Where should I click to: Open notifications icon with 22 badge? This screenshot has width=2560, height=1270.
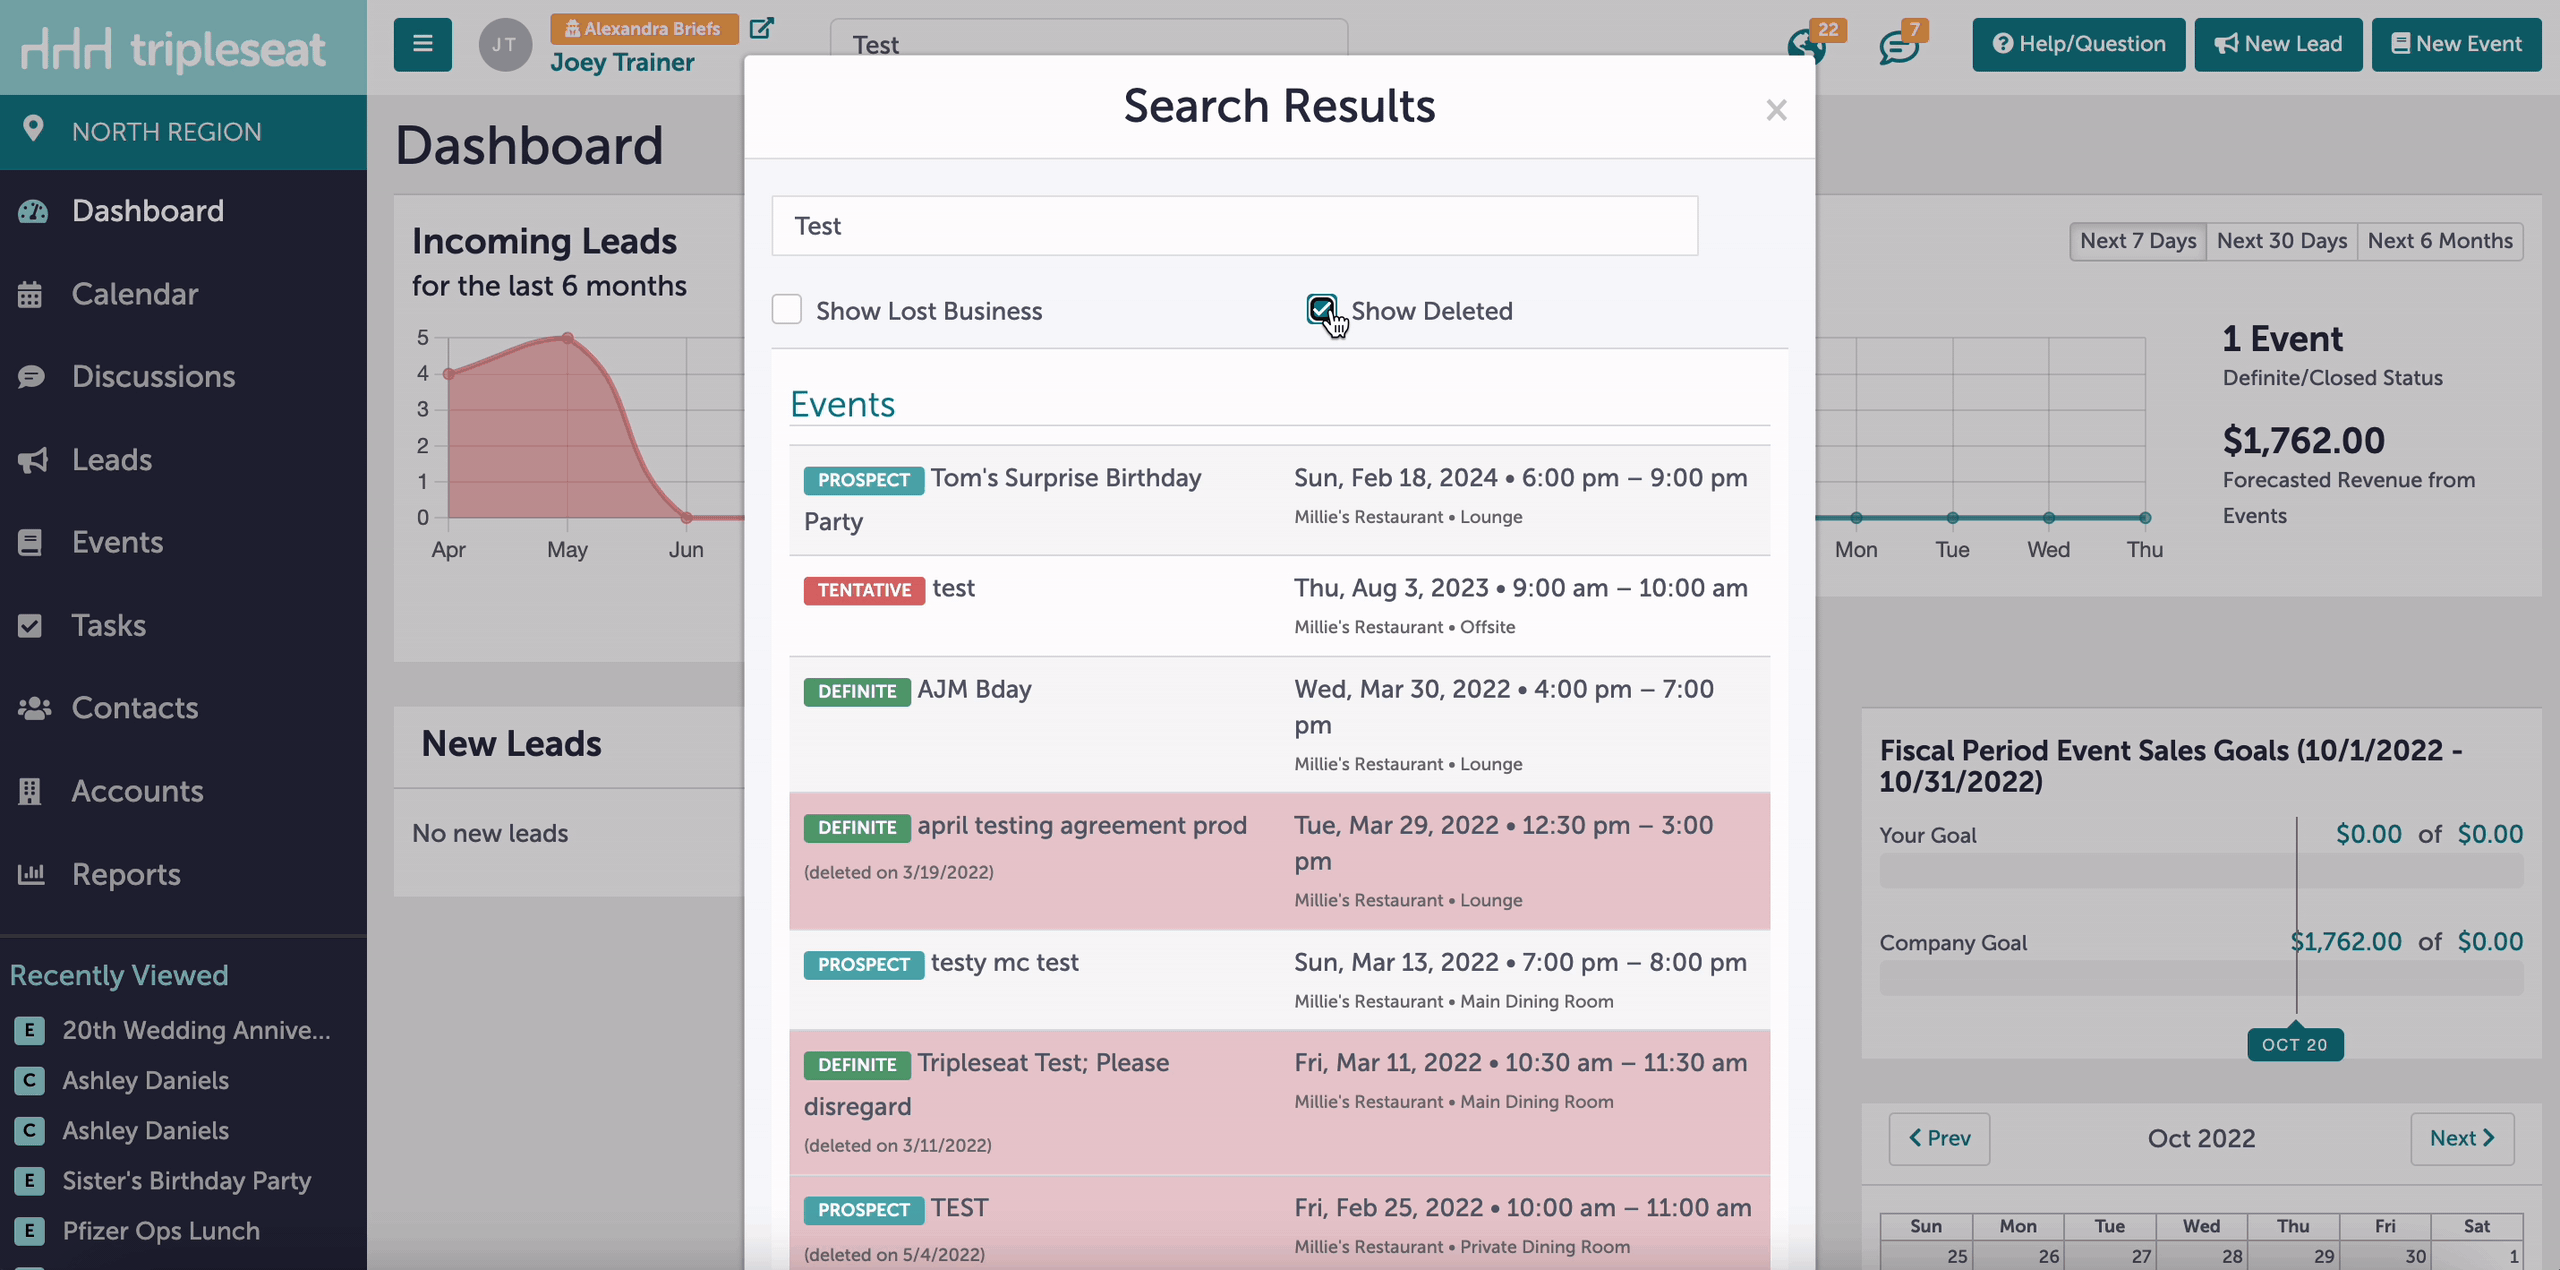1806,46
